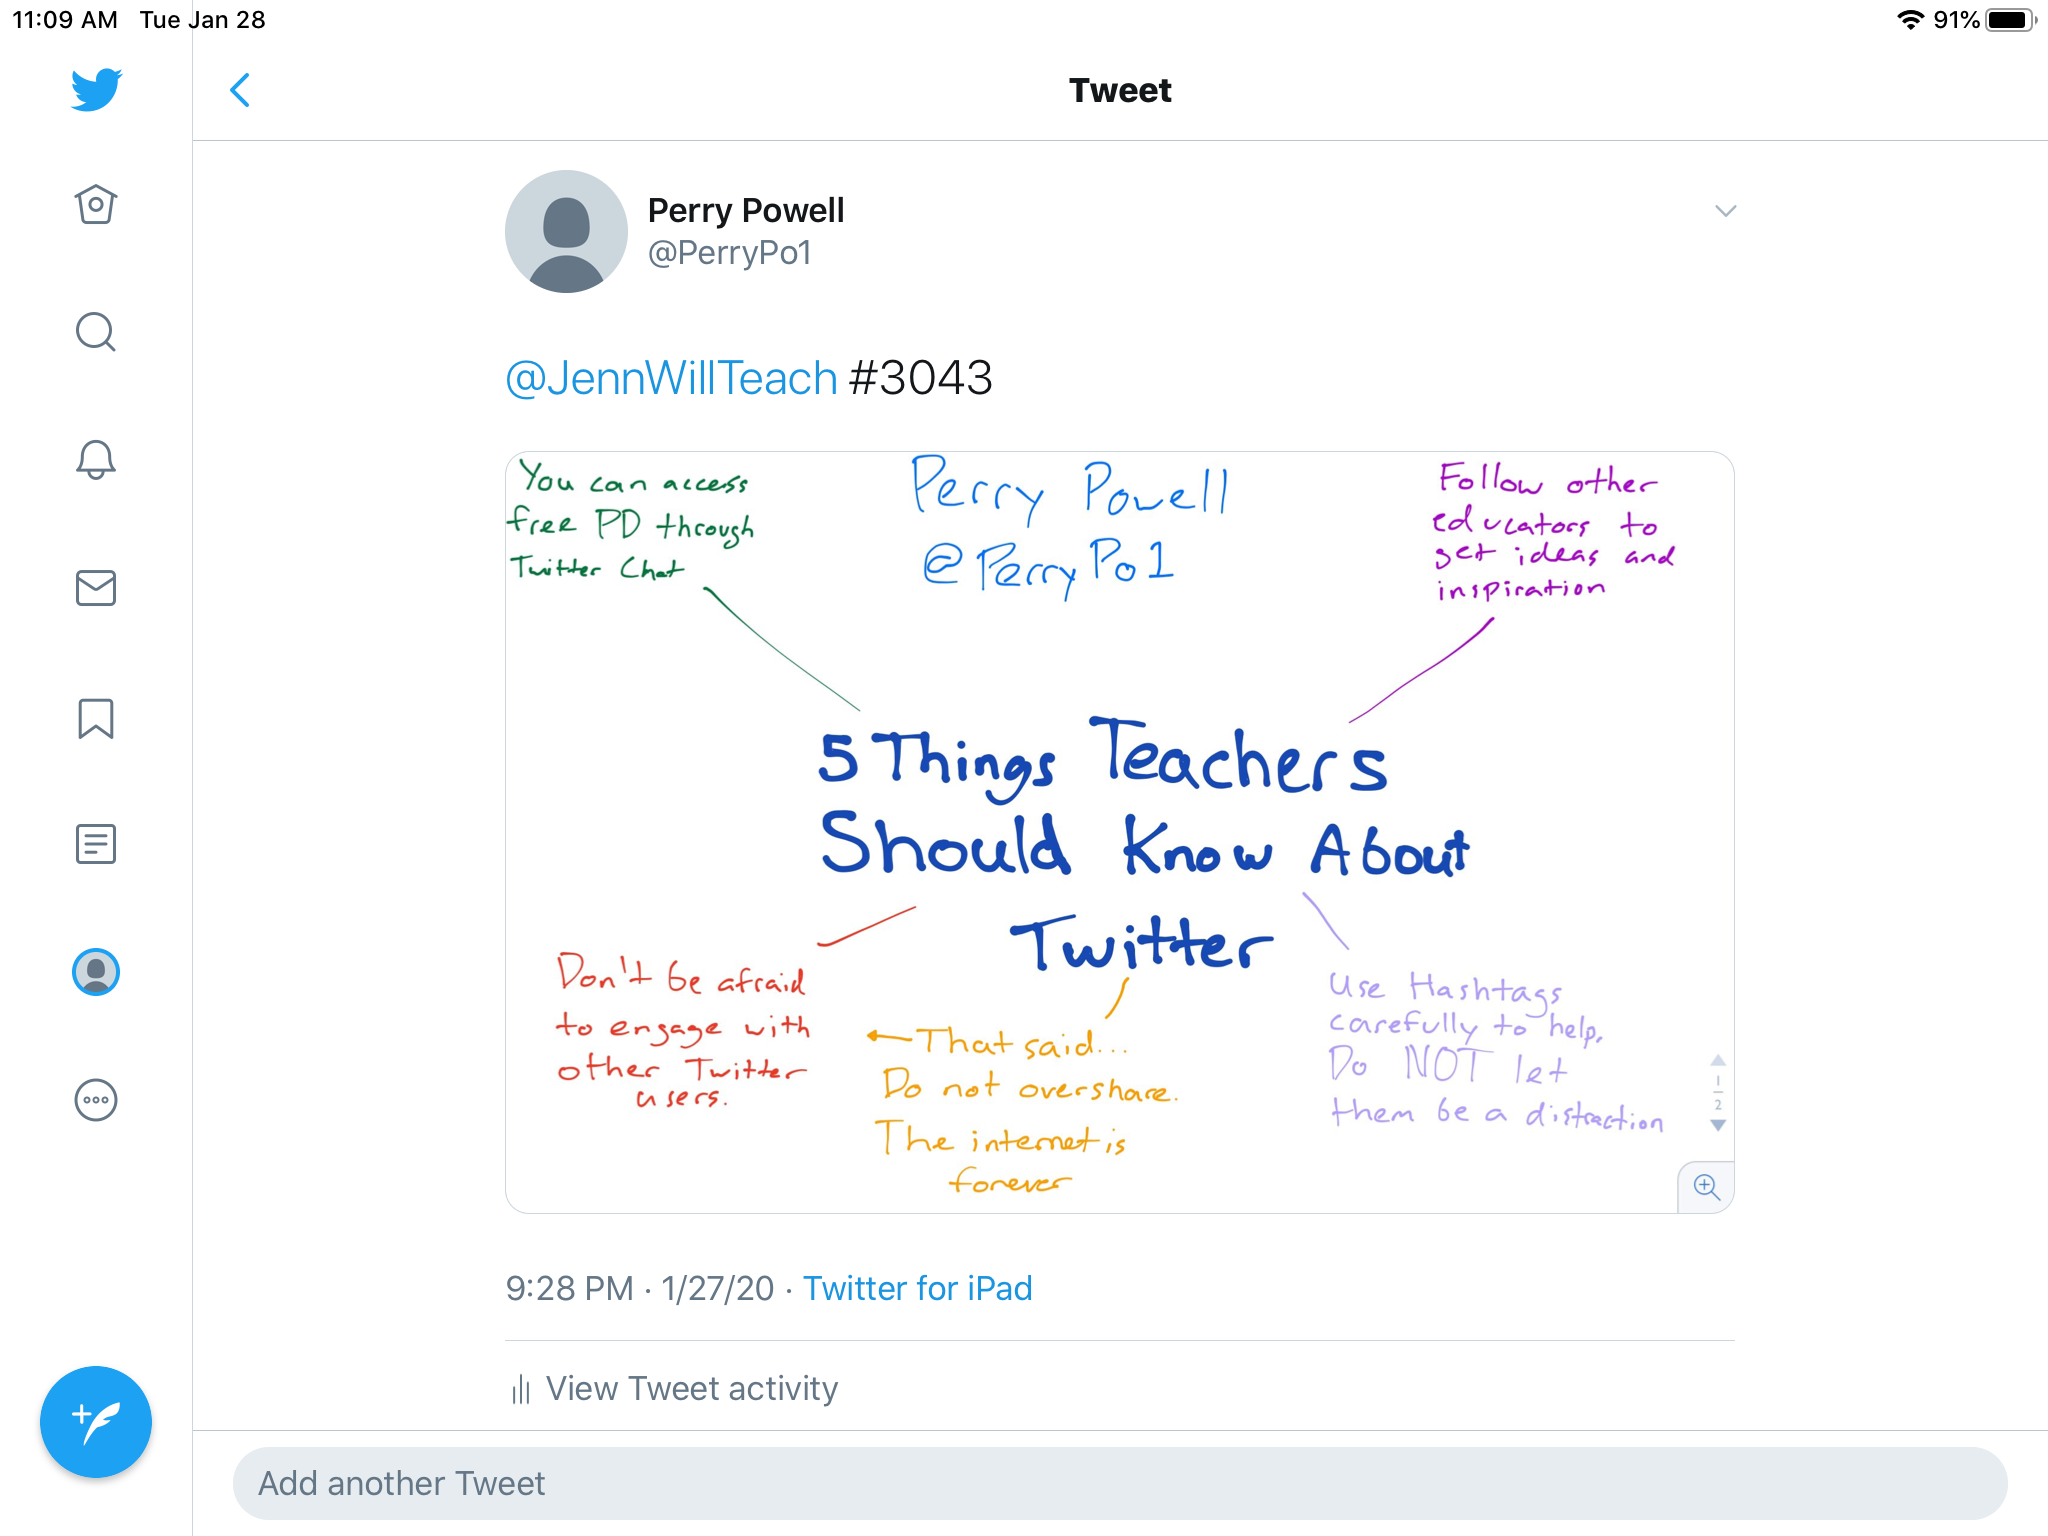Click the Twitter for iPad link
Image resolution: width=2048 pixels, height=1536 pixels.
[917, 1288]
